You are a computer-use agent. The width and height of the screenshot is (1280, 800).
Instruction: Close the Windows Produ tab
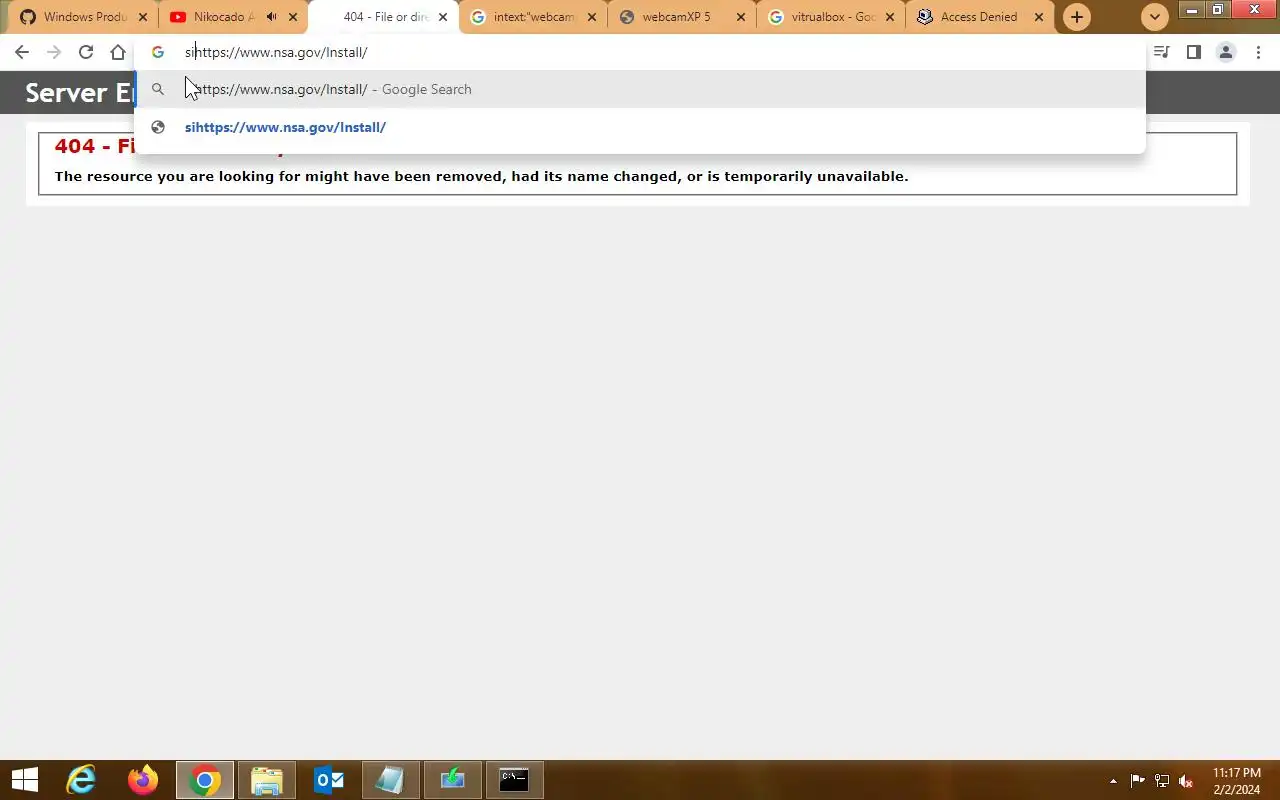click(143, 17)
